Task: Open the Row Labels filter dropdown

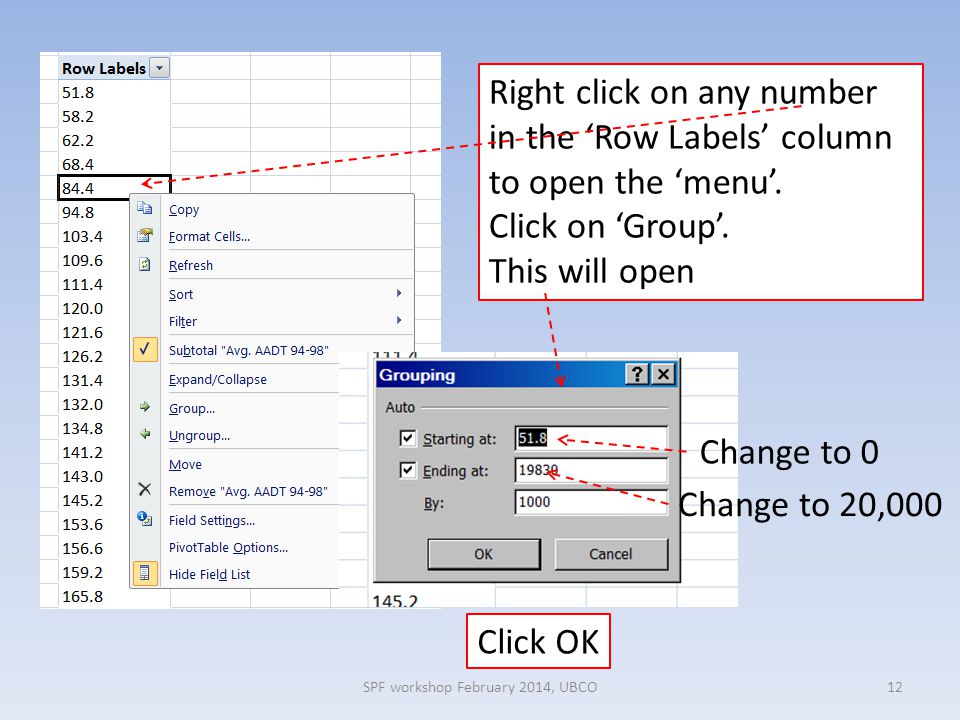Action: coord(160,68)
